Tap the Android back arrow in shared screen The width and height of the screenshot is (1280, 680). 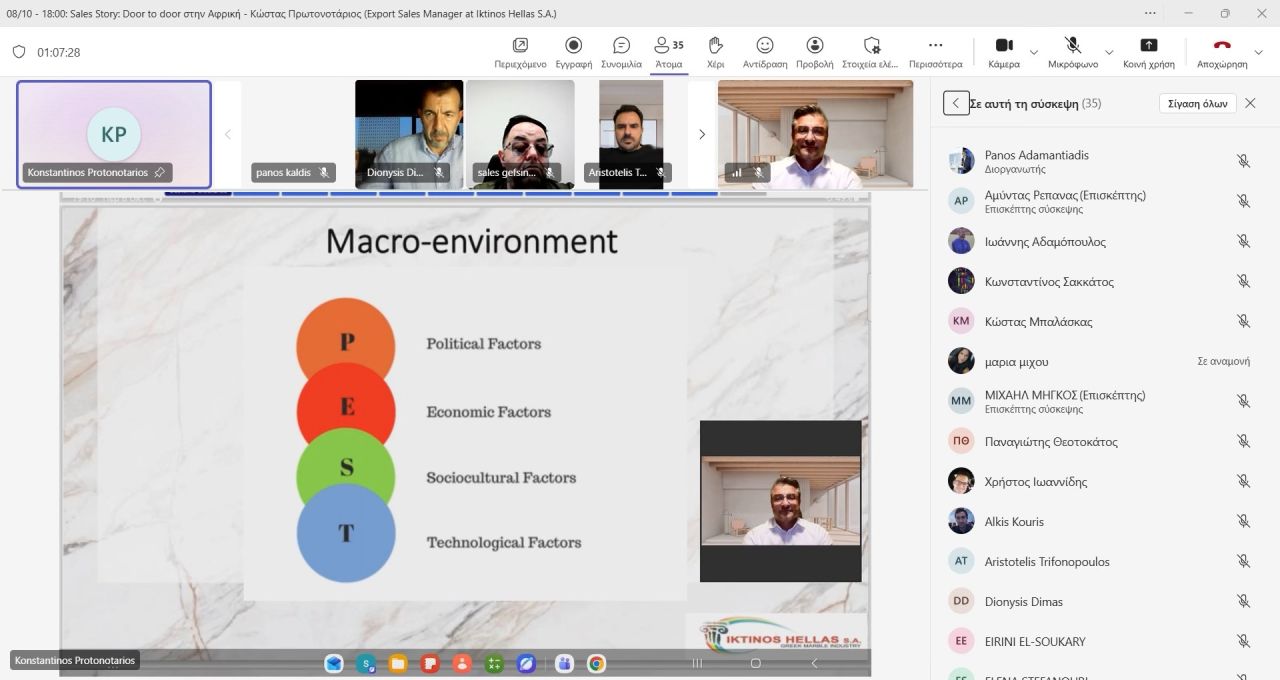click(x=814, y=663)
